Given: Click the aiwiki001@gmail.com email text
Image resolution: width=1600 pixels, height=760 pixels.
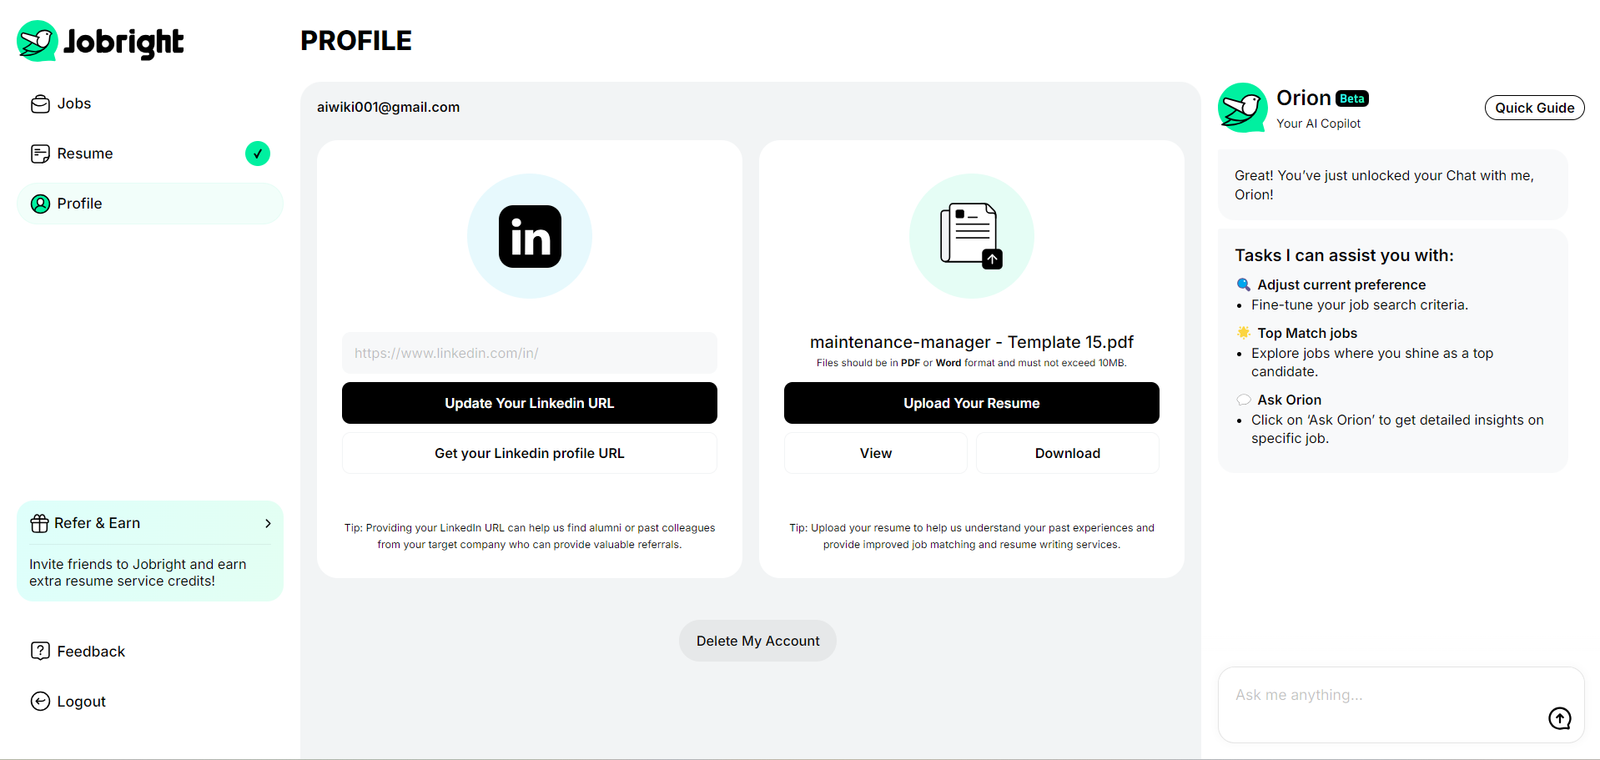Looking at the screenshot, I should pyautogui.click(x=388, y=107).
